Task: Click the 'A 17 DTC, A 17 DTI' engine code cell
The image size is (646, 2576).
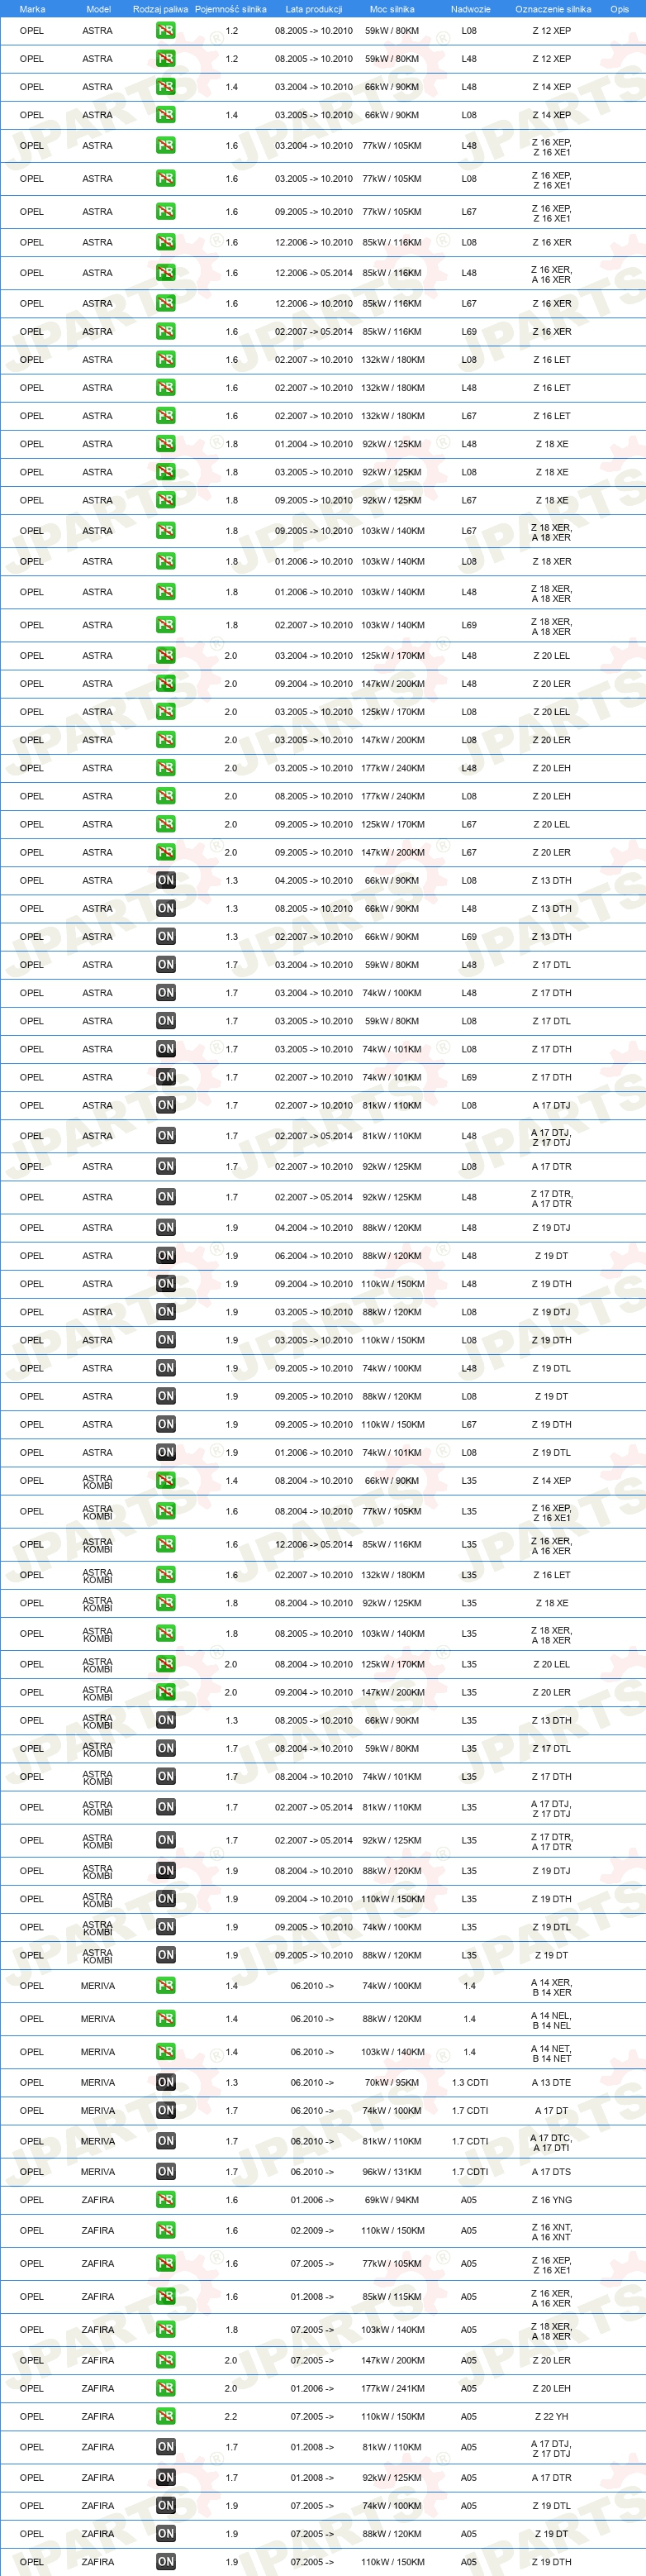Action: [551, 2142]
